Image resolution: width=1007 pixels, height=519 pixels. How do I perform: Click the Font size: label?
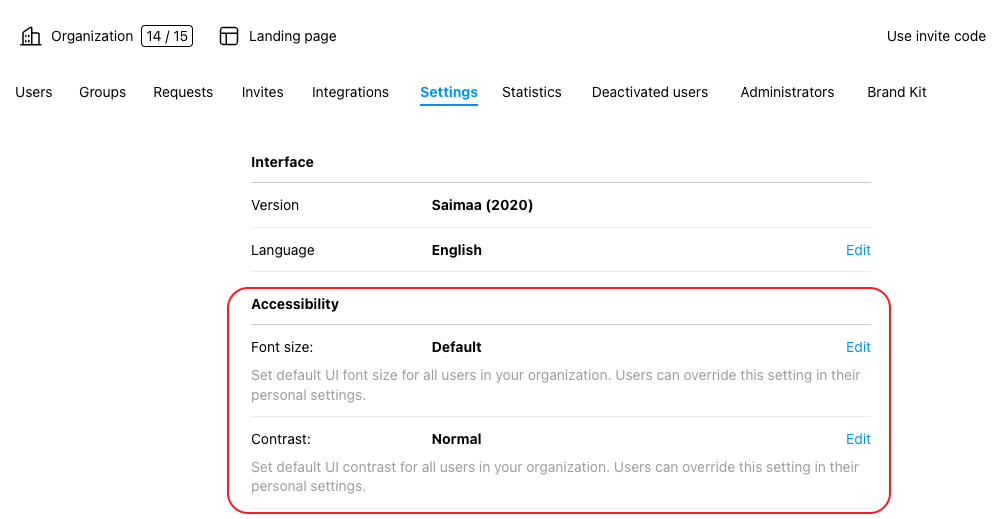click(282, 347)
